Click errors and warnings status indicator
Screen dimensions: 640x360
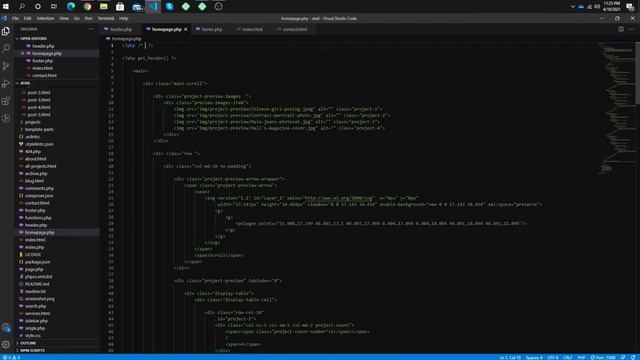[11, 357]
